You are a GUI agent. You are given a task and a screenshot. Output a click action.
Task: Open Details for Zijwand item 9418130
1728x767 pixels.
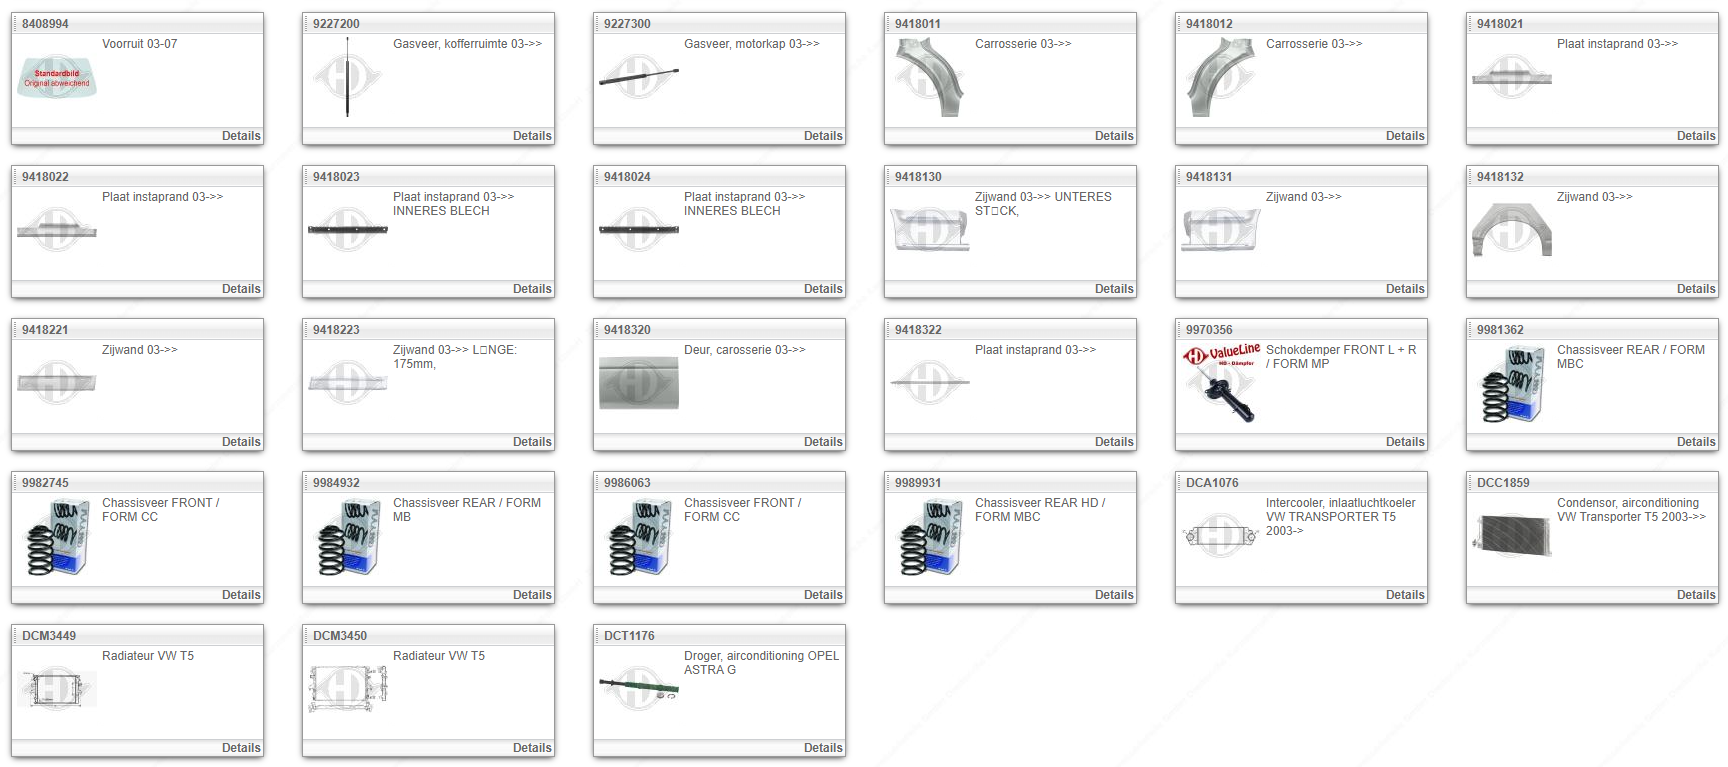[x=1114, y=289]
